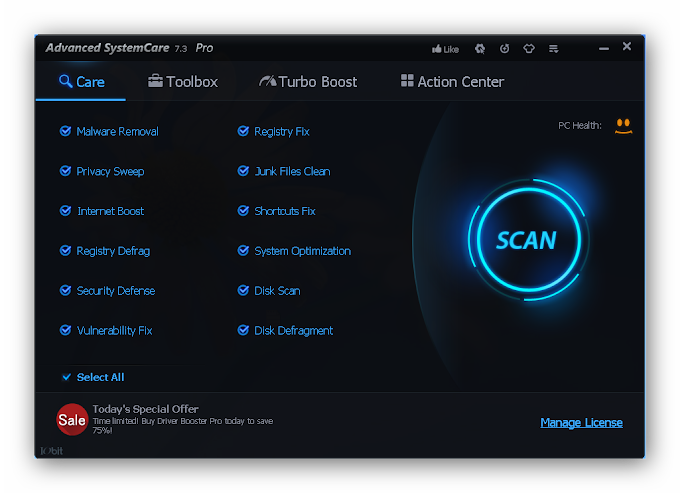680x493 pixels.
Task: Click the Toolbox briefcase icon
Action: pos(155,81)
